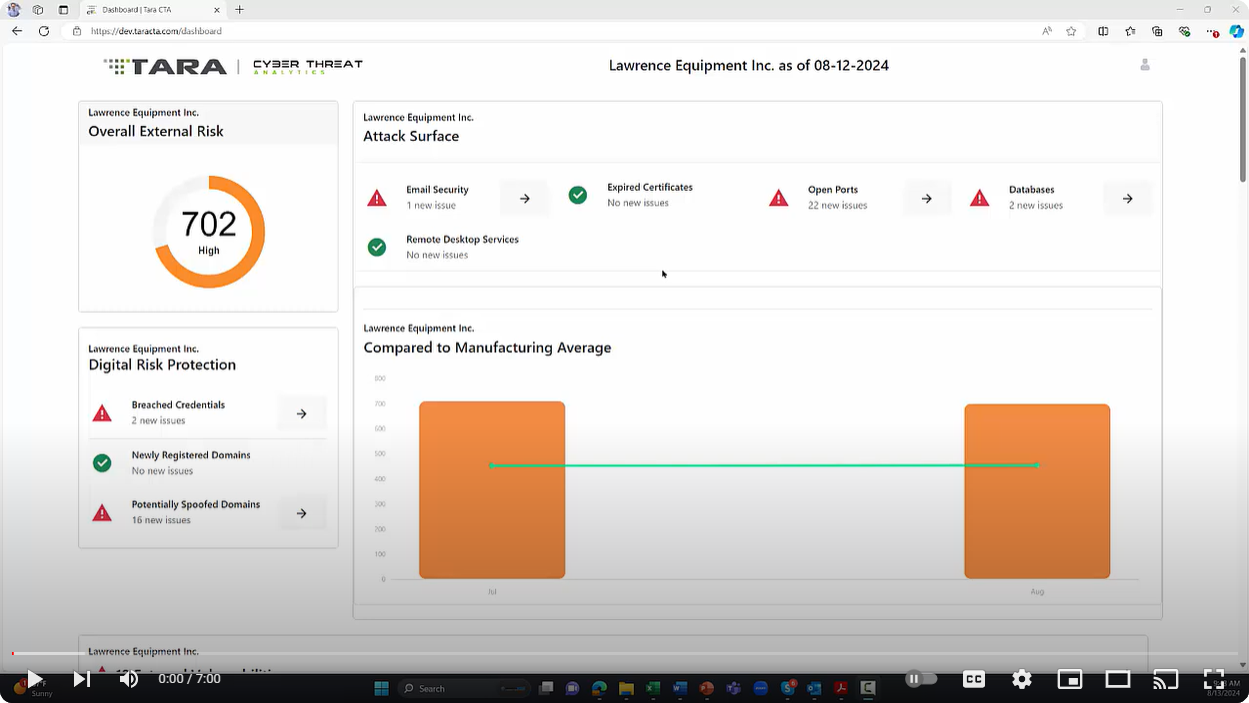Skip to the next video

point(82,679)
